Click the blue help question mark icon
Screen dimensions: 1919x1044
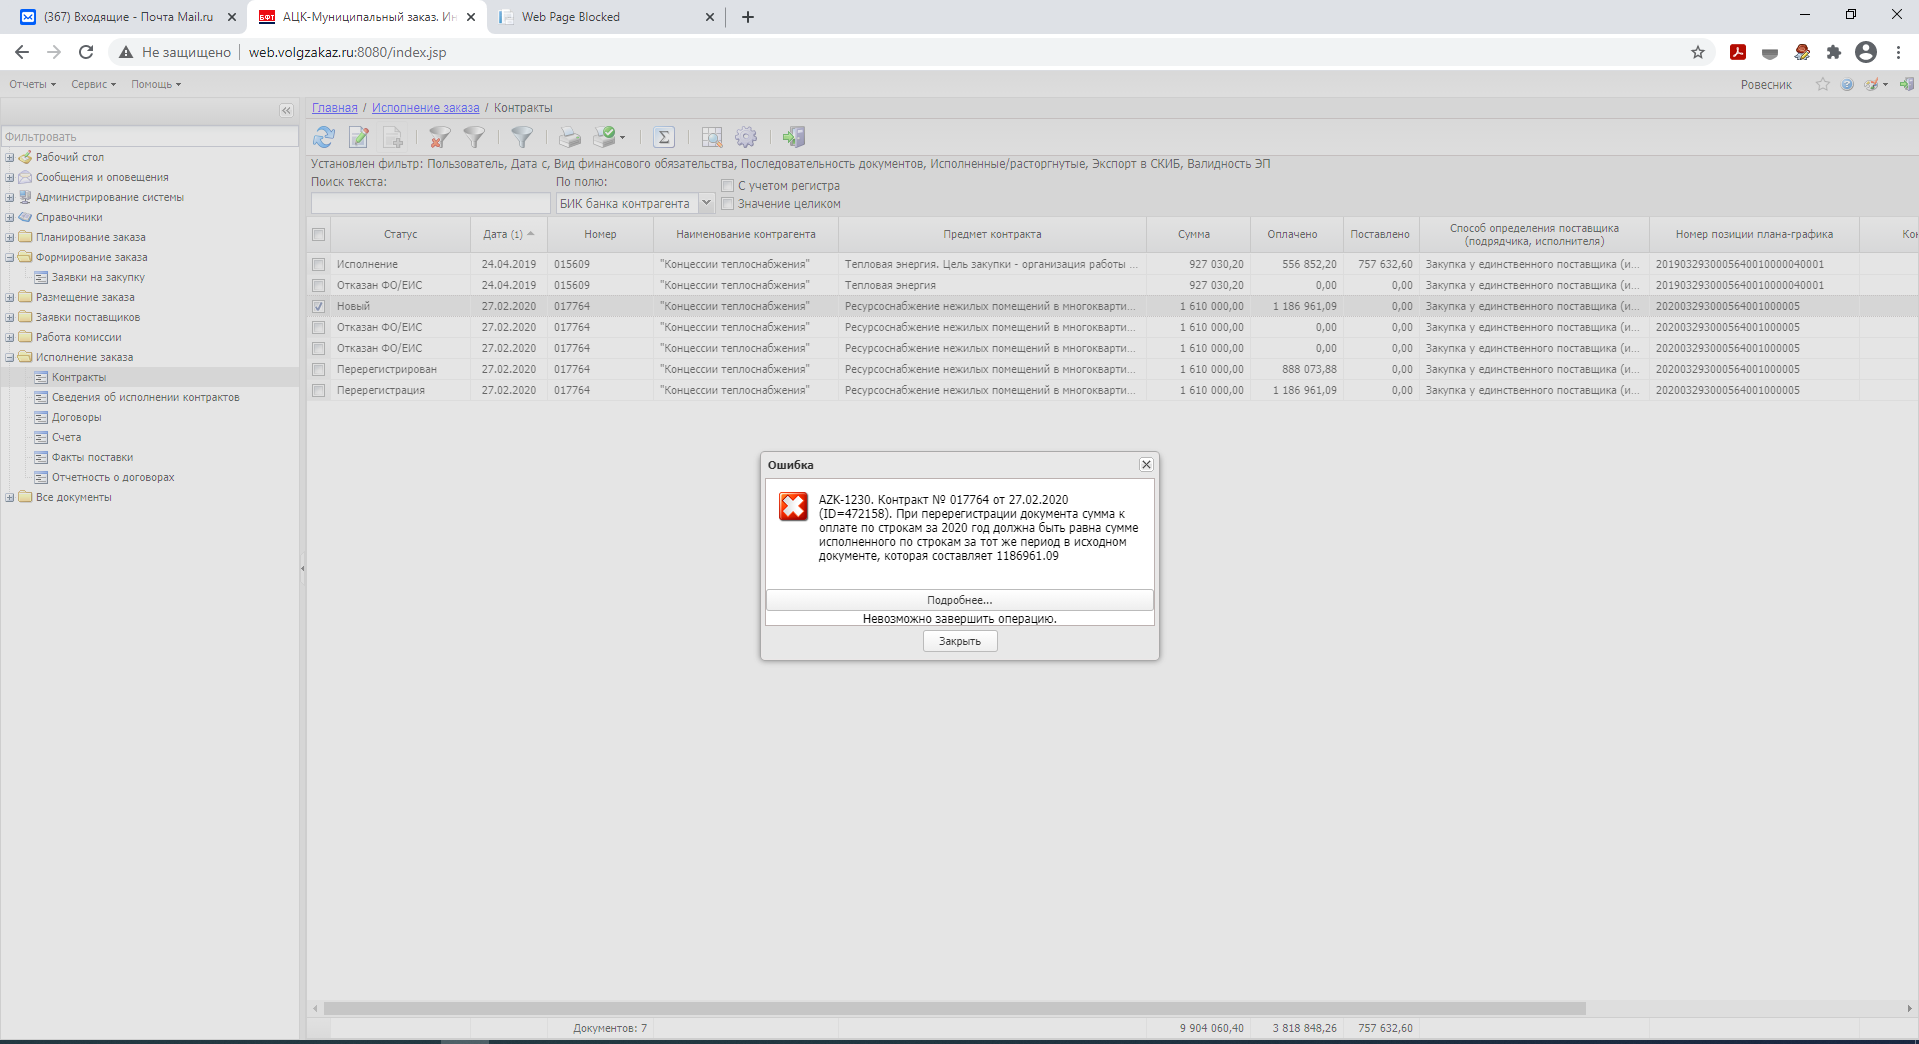[x=1847, y=85]
